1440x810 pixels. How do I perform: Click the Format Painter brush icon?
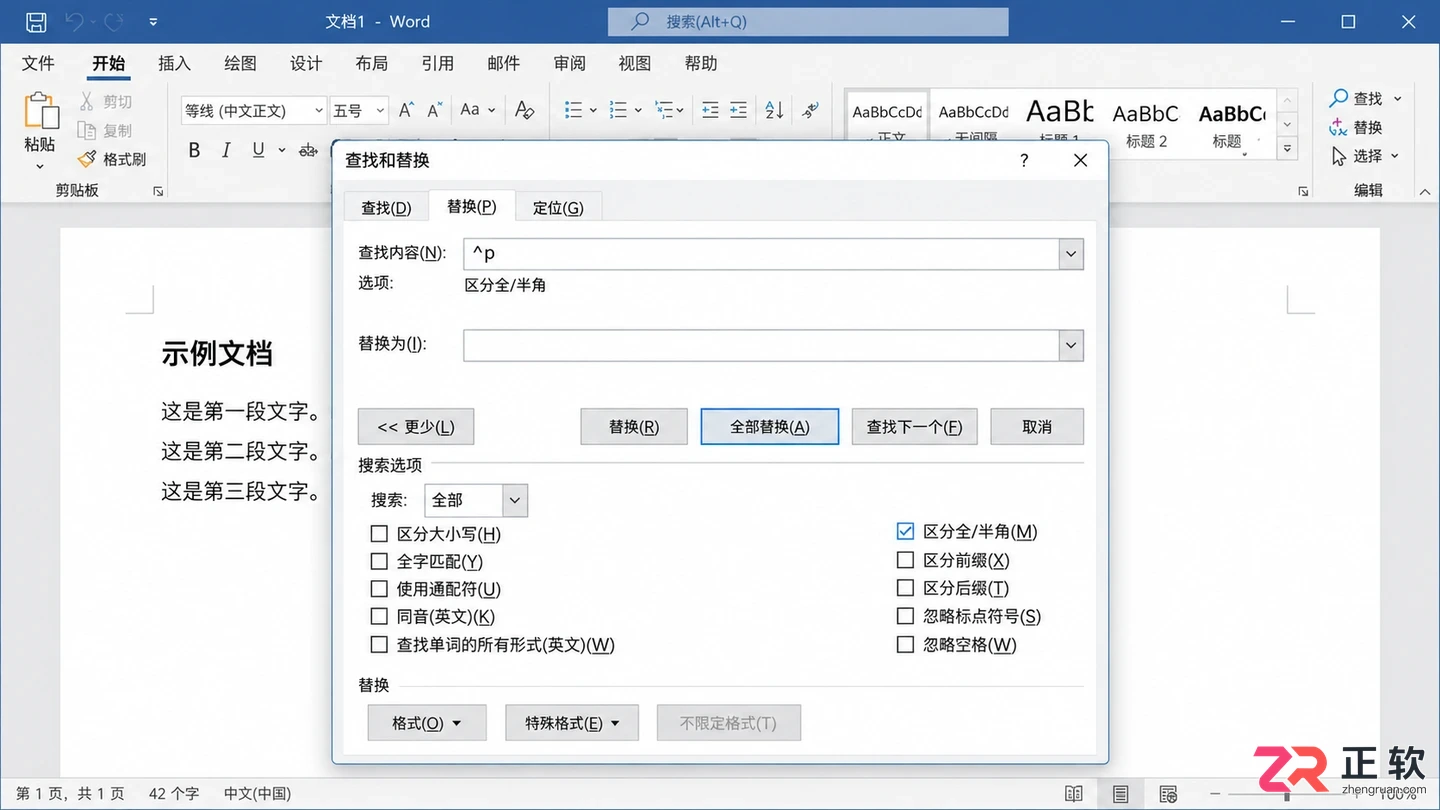pyautogui.click(x=87, y=159)
